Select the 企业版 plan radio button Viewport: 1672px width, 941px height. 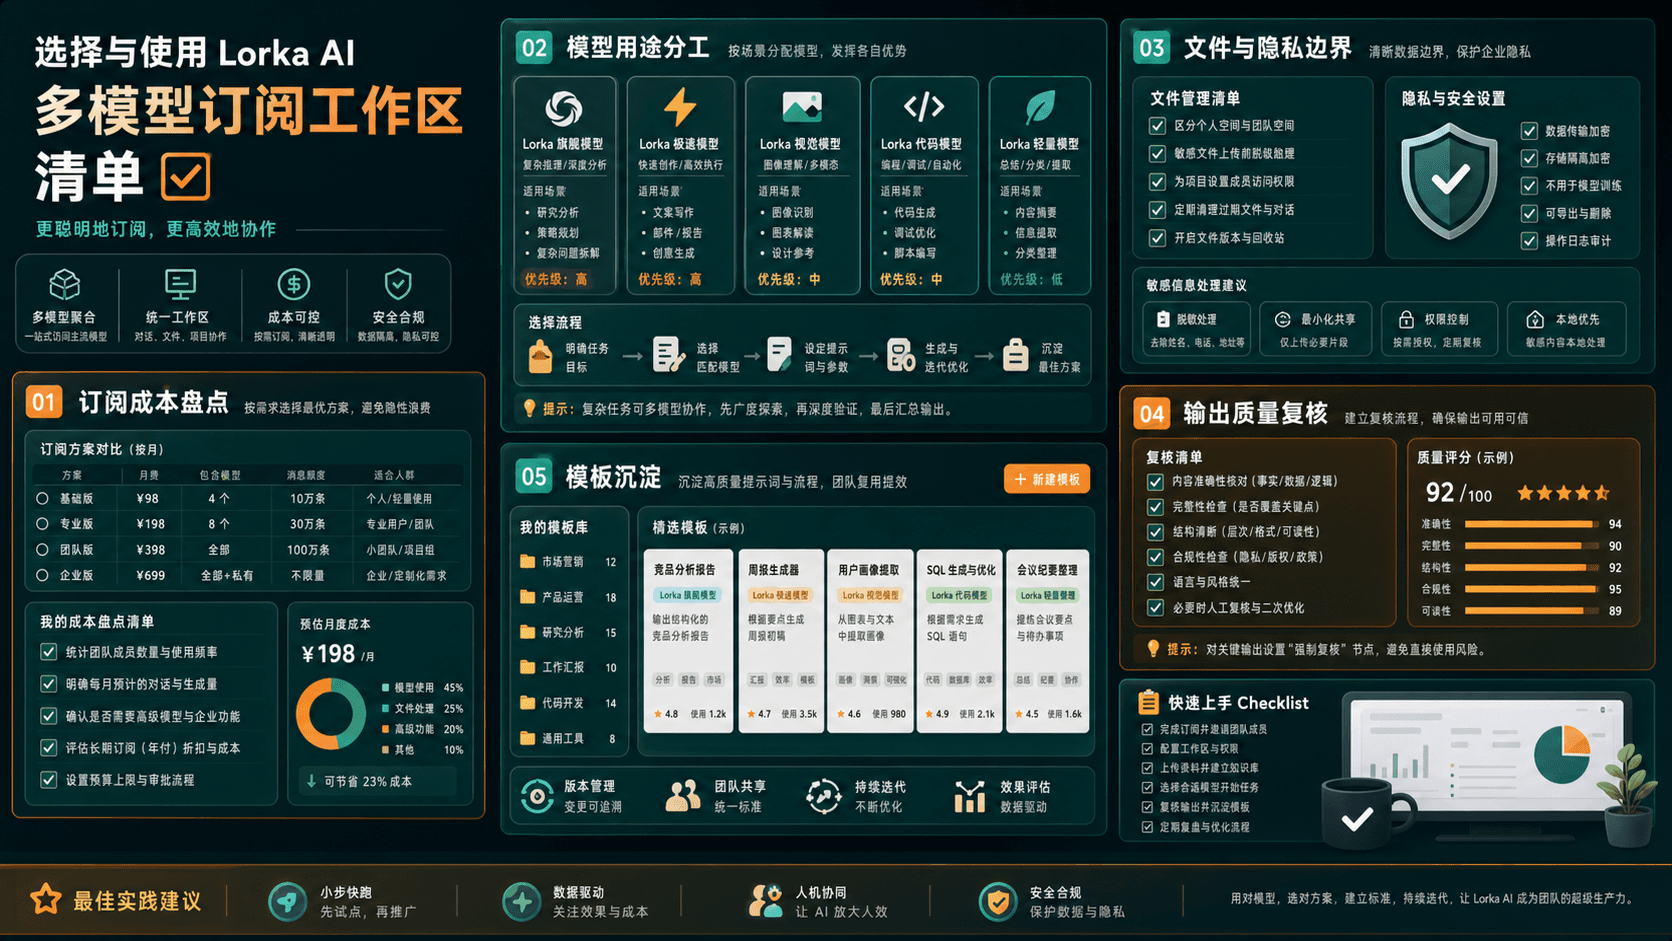click(42, 575)
